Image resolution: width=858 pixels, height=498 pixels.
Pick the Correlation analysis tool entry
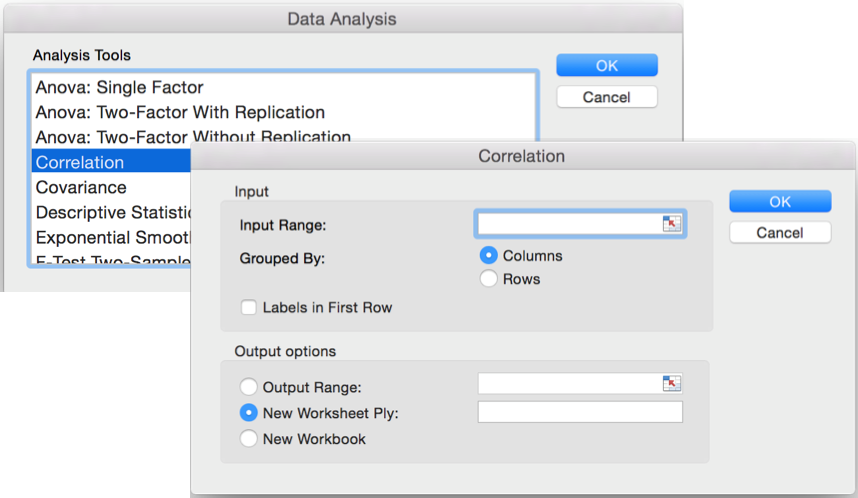tap(80, 163)
